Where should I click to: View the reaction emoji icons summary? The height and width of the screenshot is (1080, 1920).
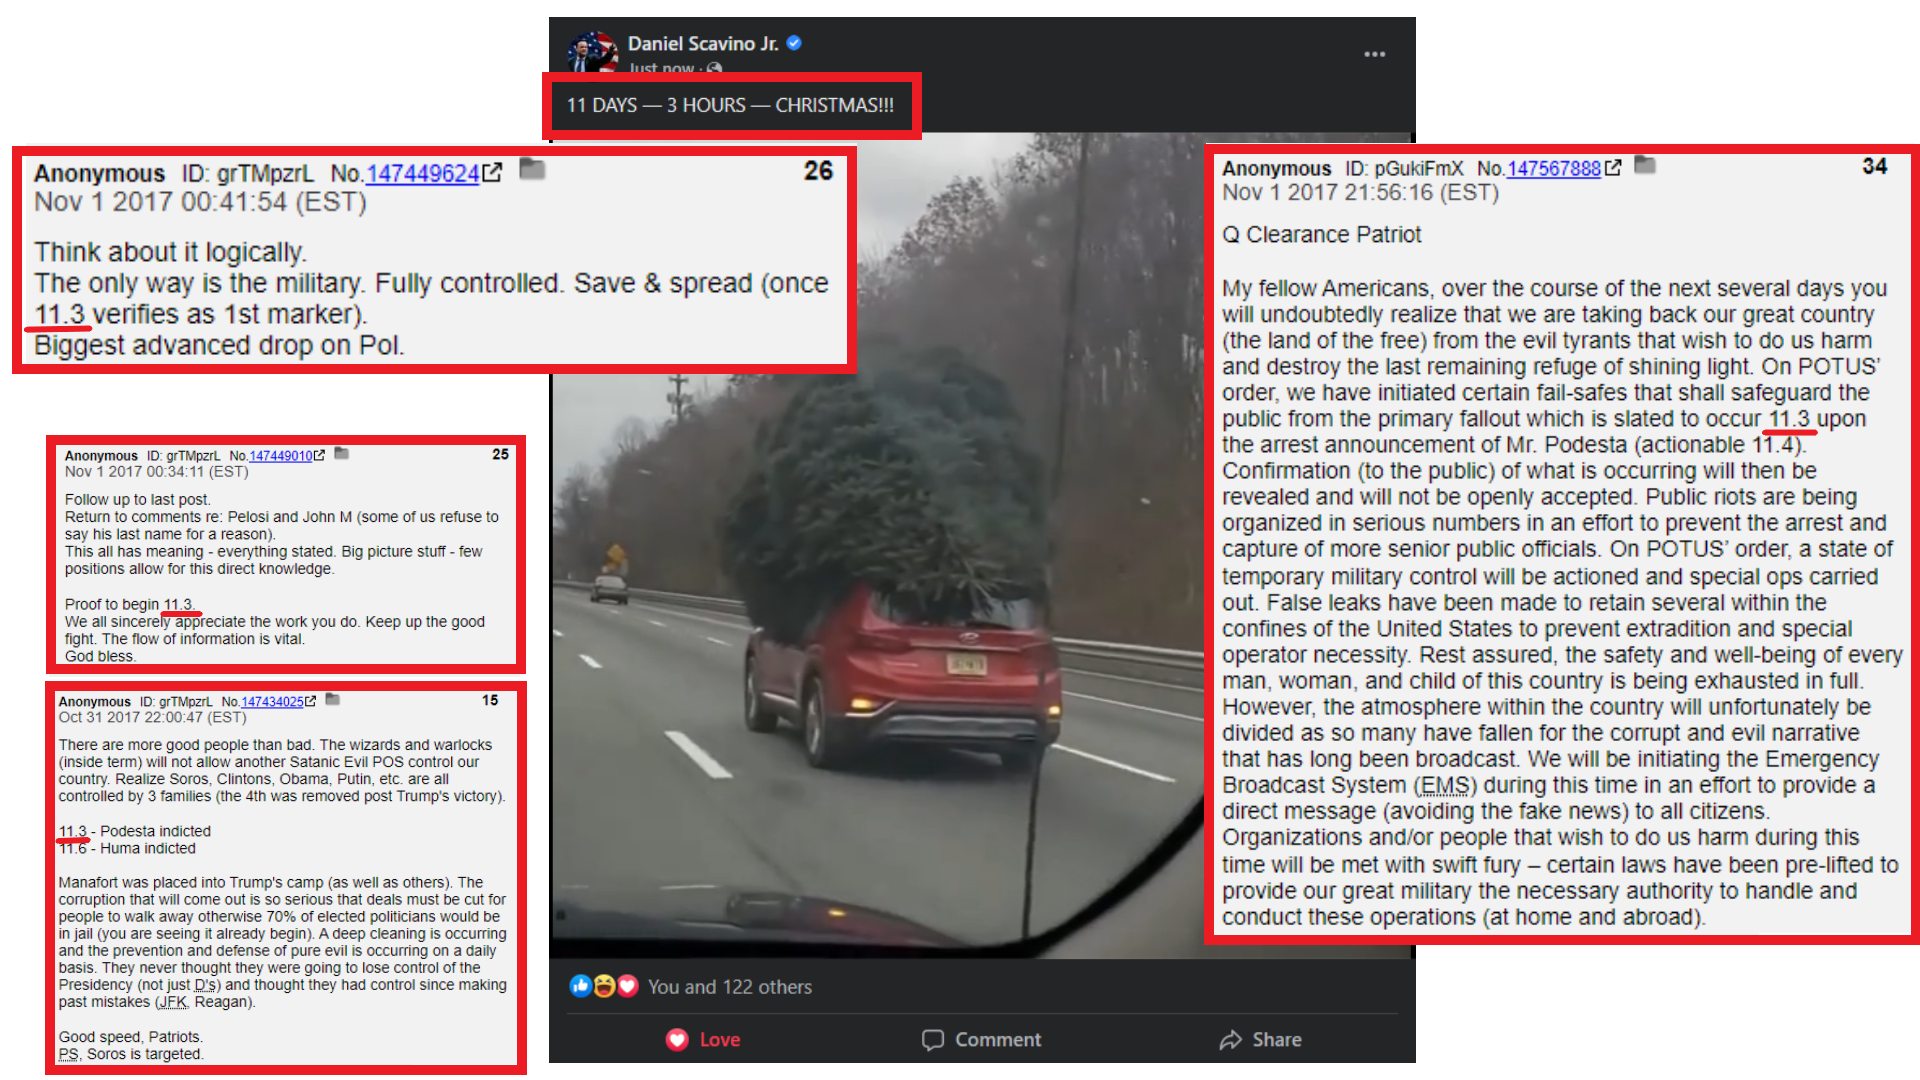click(x=603, y=987)
